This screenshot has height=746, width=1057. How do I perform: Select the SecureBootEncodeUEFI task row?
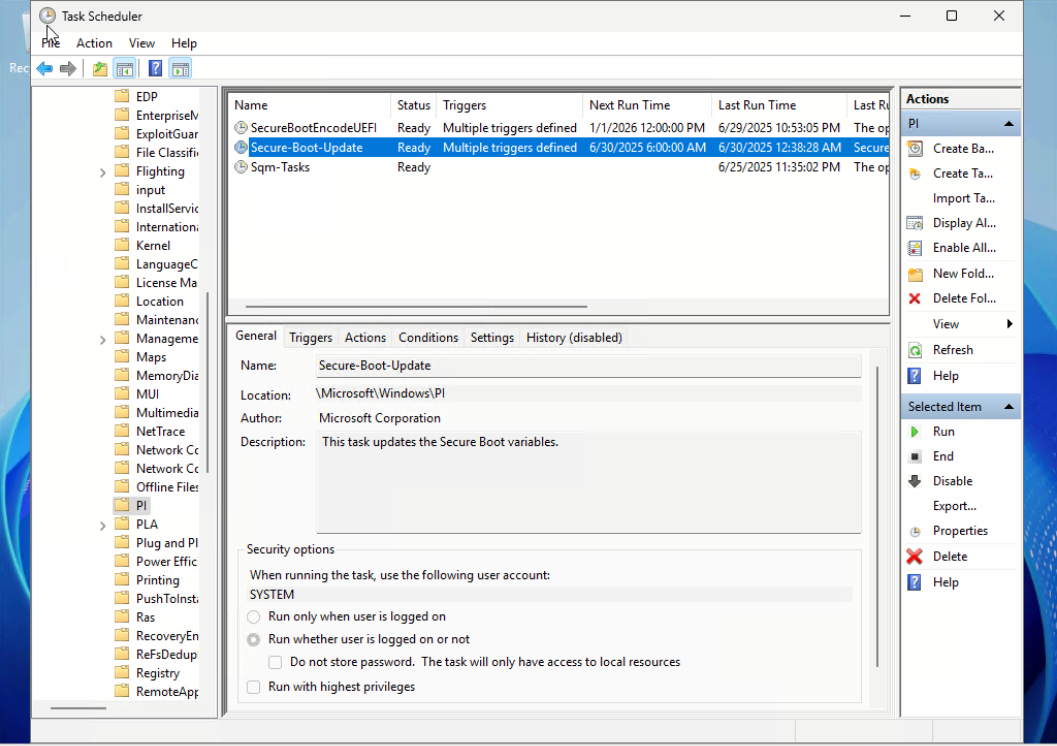pyautogui.click(x=312, y=128)
